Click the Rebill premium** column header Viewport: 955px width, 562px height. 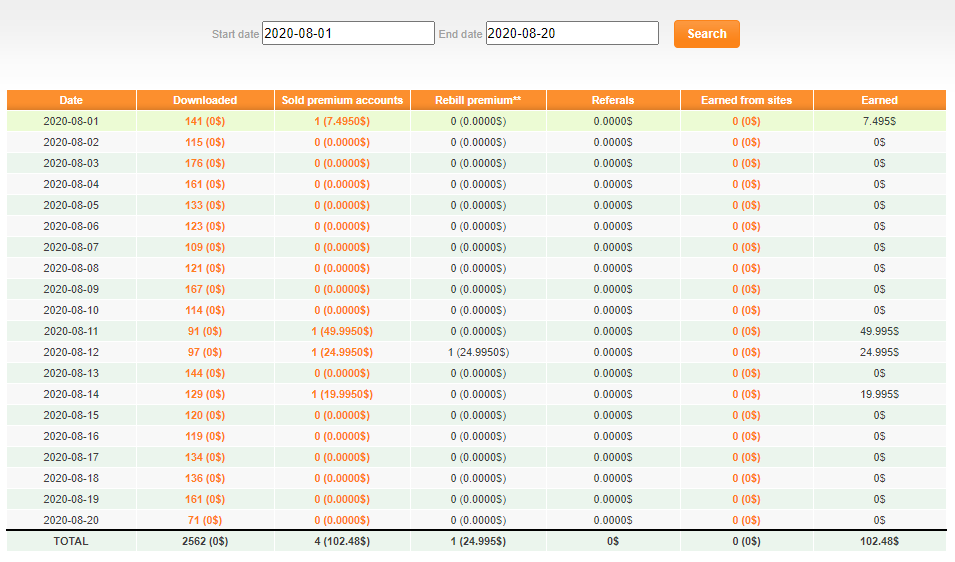pyautogui.click(x=478, y=100)
